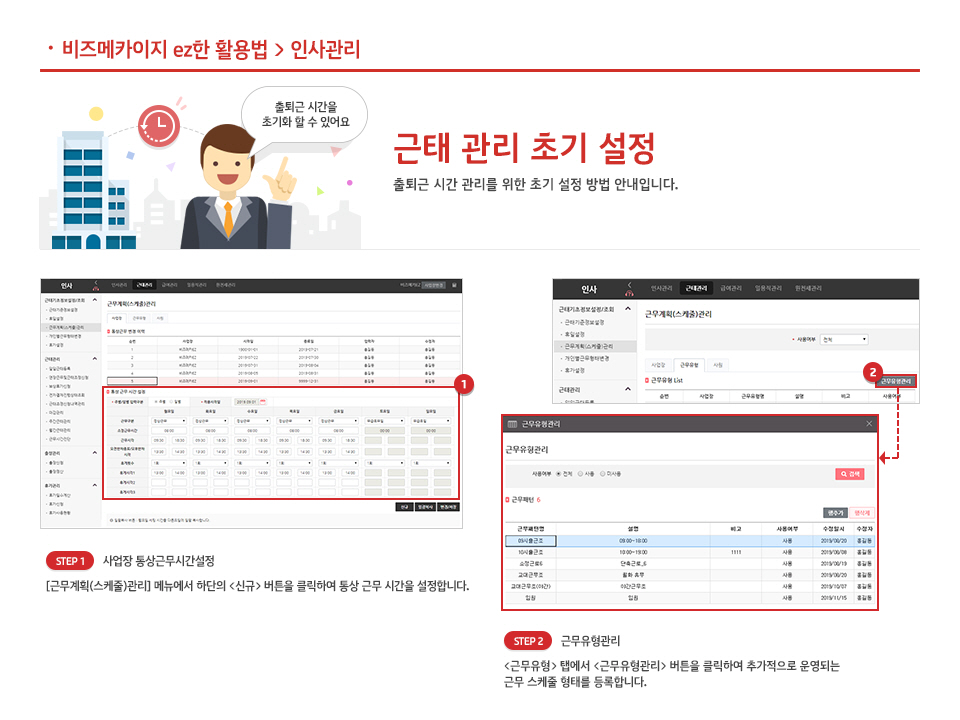Select the 사용 radio in the 근무유형관리 popup
Viewport: 960px width, 720px height.
pos(580,474)
